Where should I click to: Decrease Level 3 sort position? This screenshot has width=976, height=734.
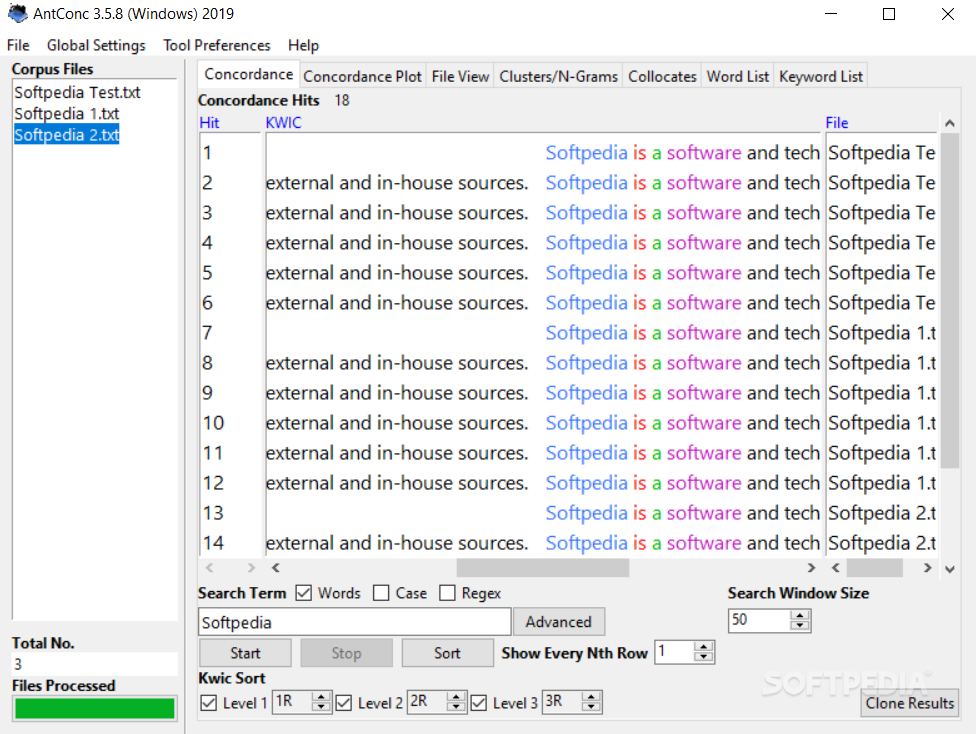click(591, 707)
